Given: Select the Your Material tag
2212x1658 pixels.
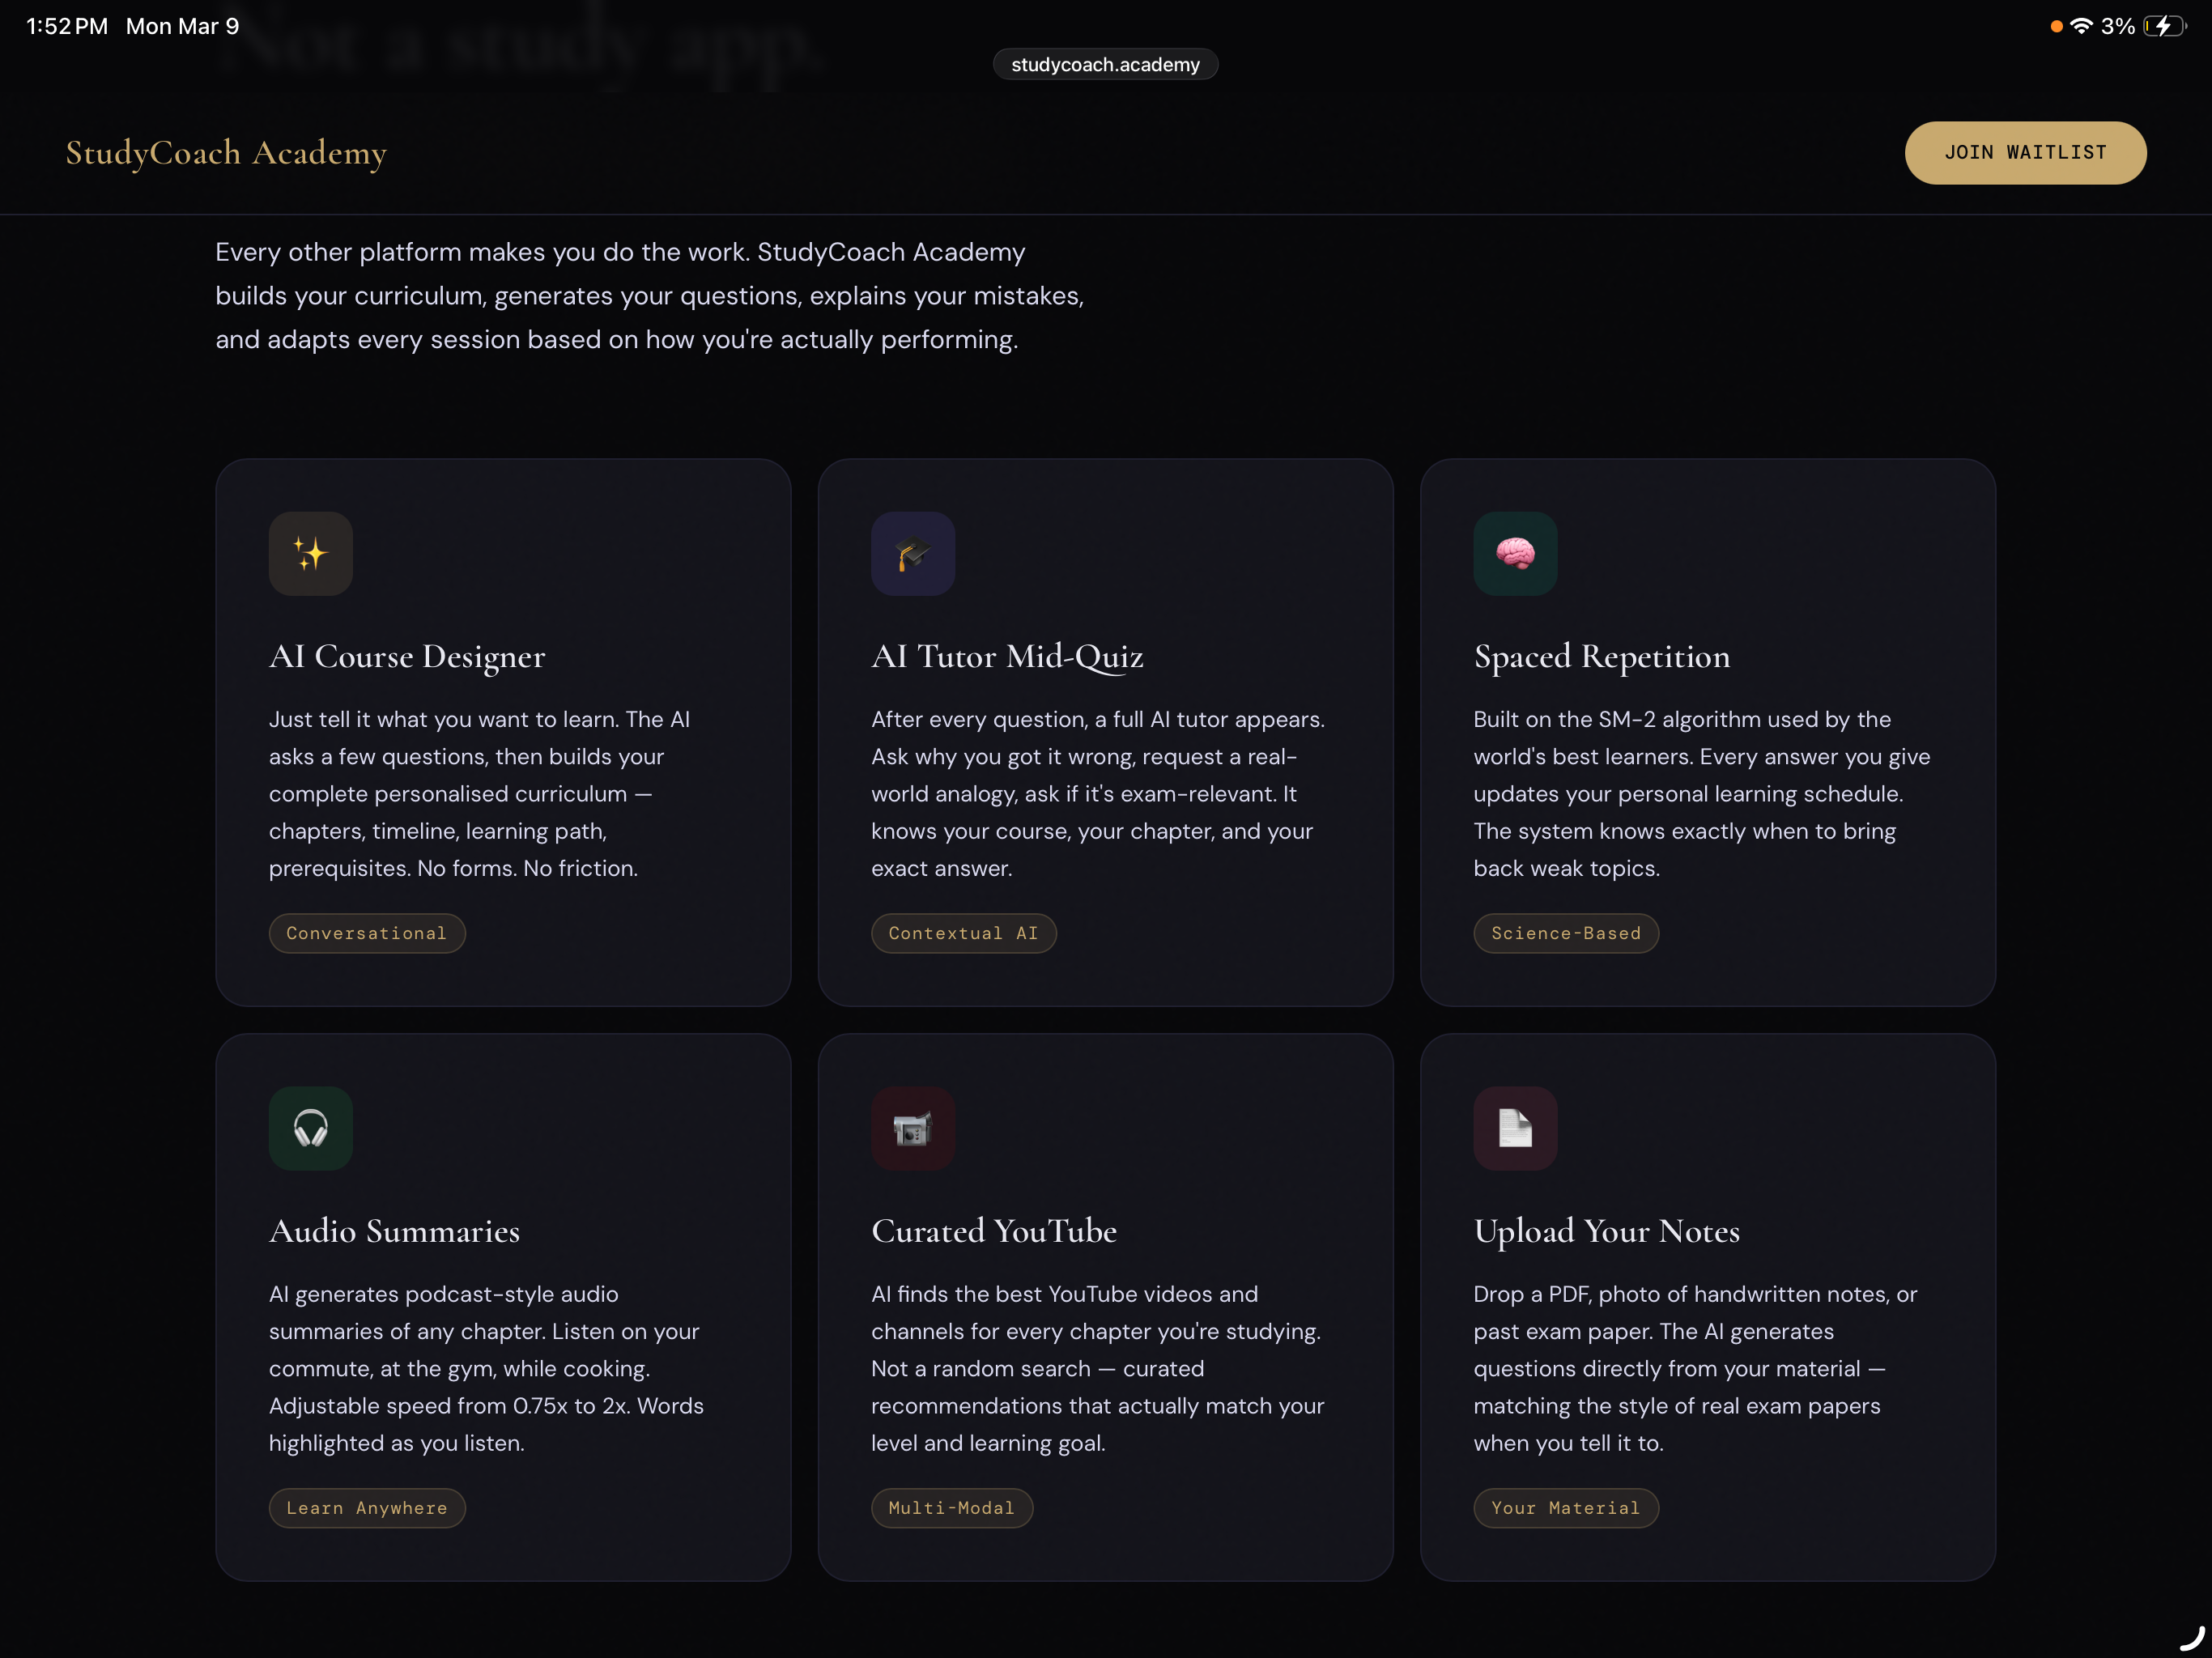Looking at the screenshot, I should (1565, 1507).
